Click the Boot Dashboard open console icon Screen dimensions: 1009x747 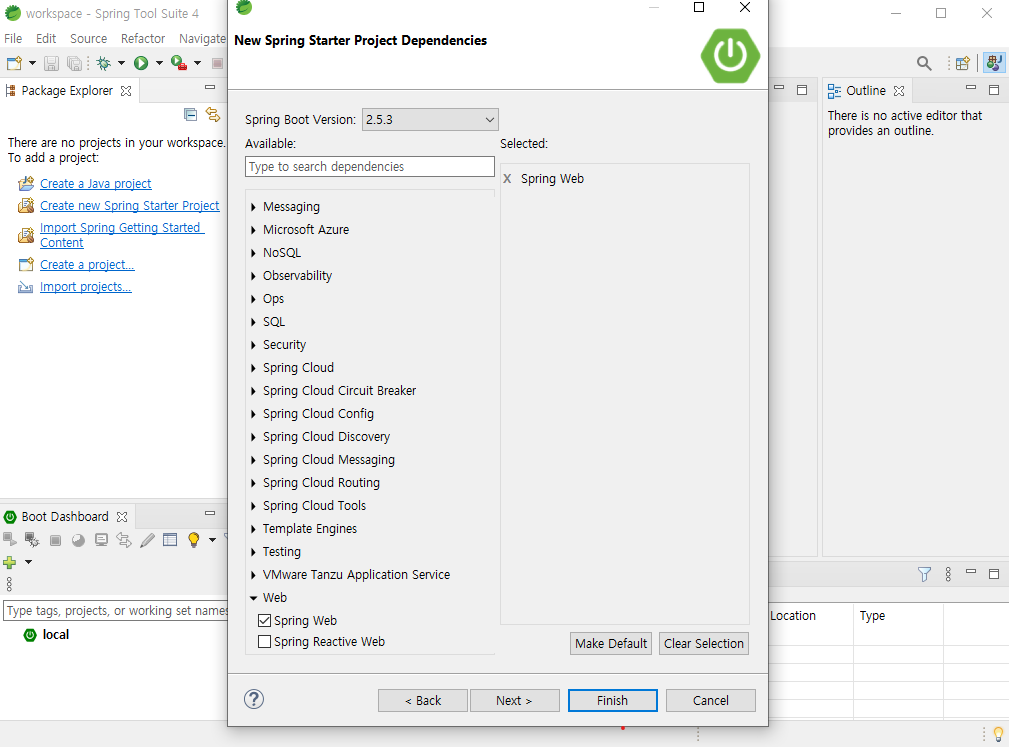101,540
